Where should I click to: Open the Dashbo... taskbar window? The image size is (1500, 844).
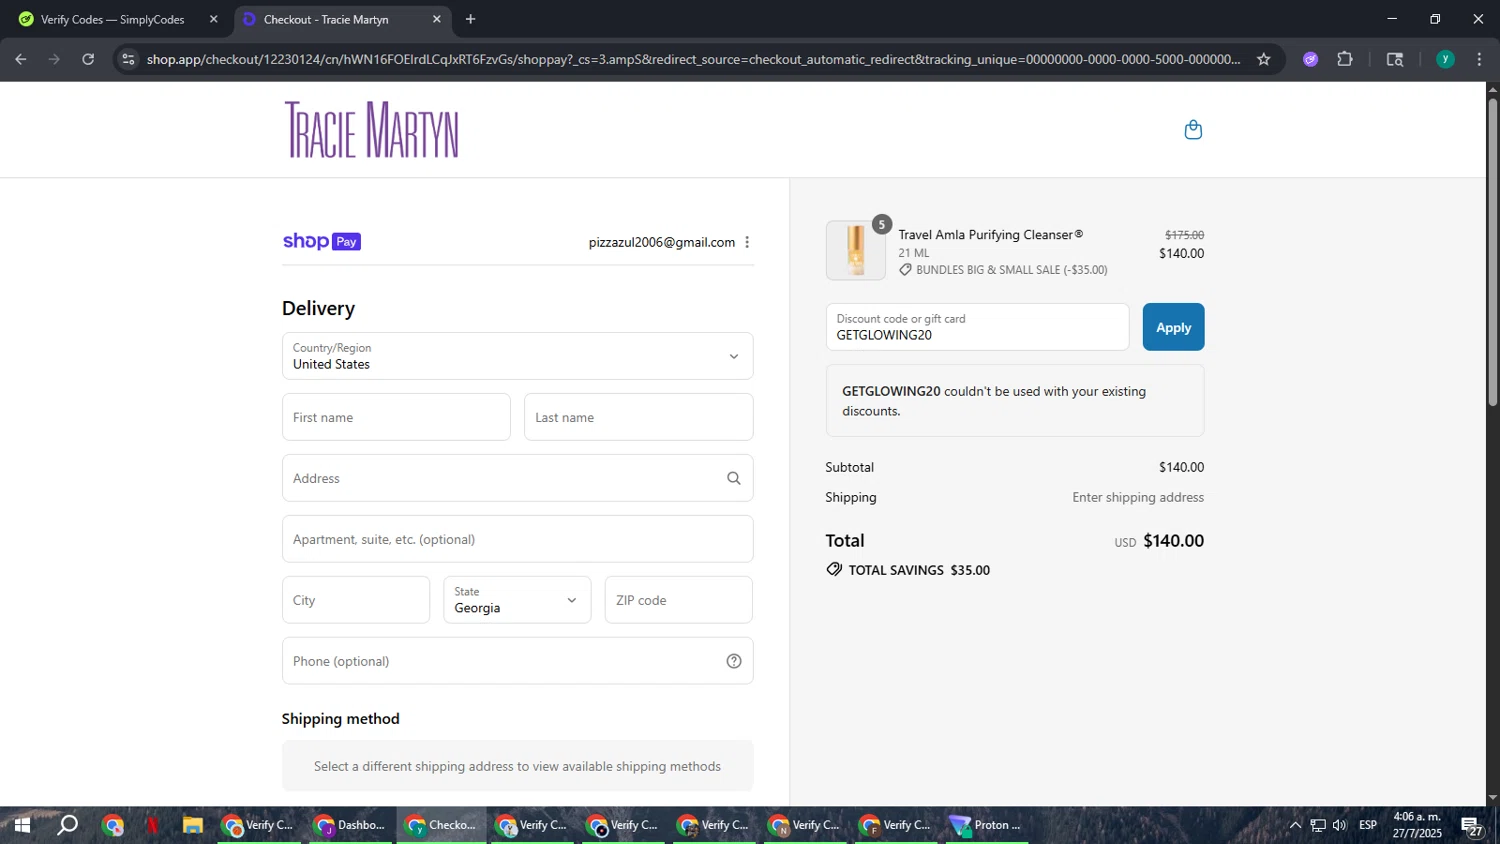pyautogui.click(x=350, y=825)
